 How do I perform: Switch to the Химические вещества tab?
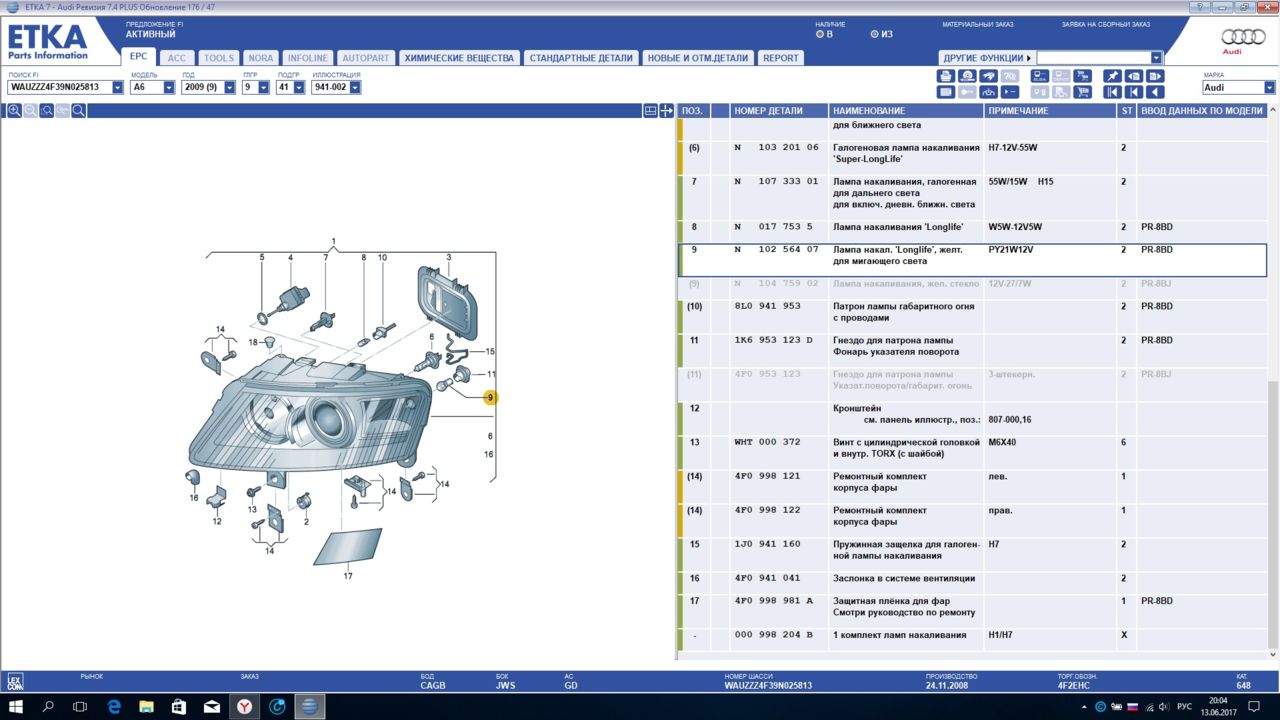tap(458, 58)
